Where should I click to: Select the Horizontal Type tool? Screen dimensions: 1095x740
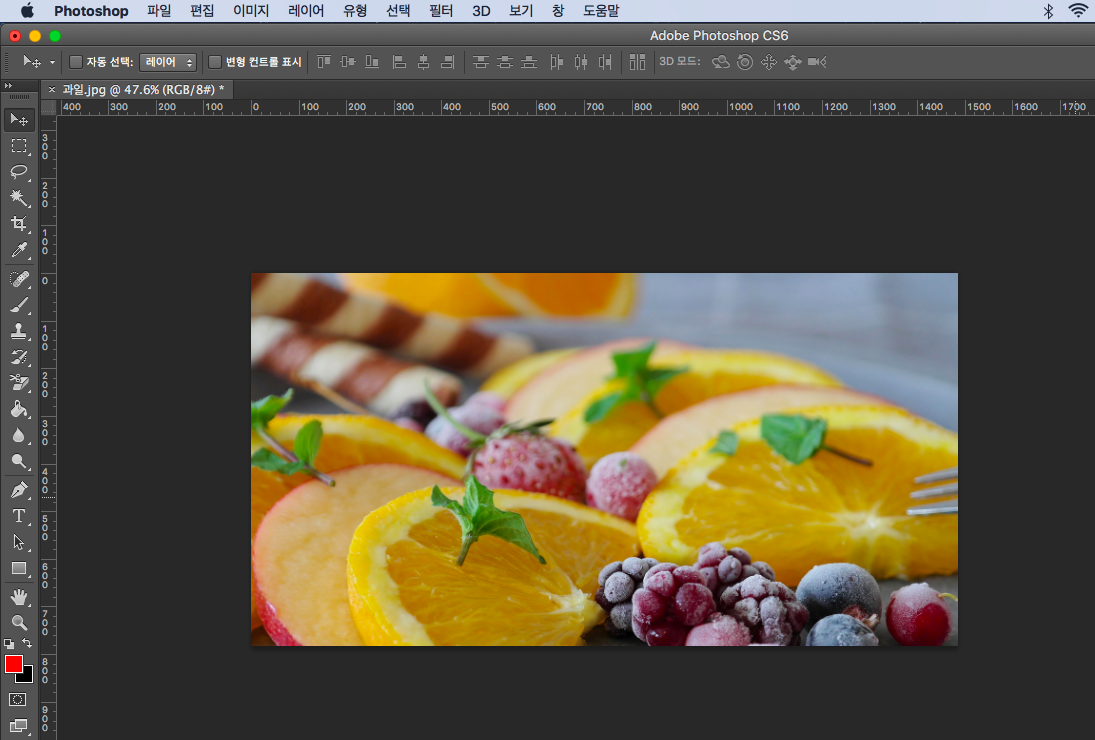[x=19, y=516]
